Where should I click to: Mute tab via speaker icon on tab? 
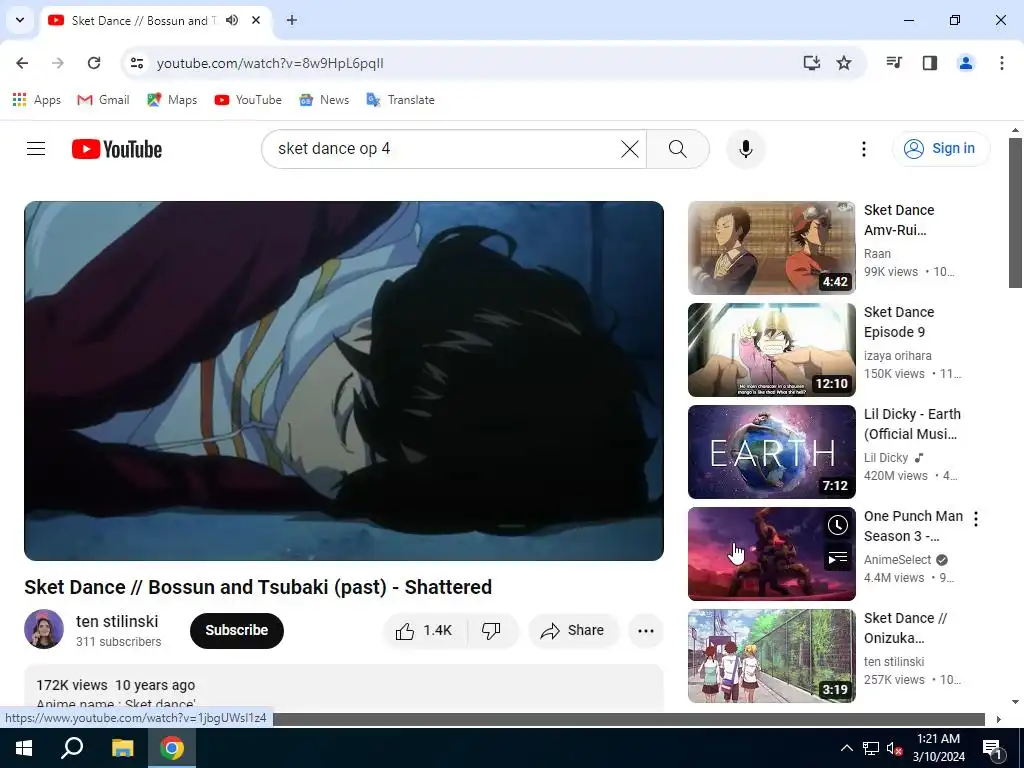pos(232,20)
